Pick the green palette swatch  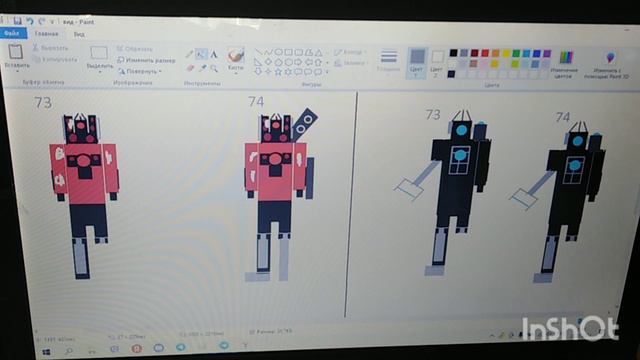[x=516, y=53]
